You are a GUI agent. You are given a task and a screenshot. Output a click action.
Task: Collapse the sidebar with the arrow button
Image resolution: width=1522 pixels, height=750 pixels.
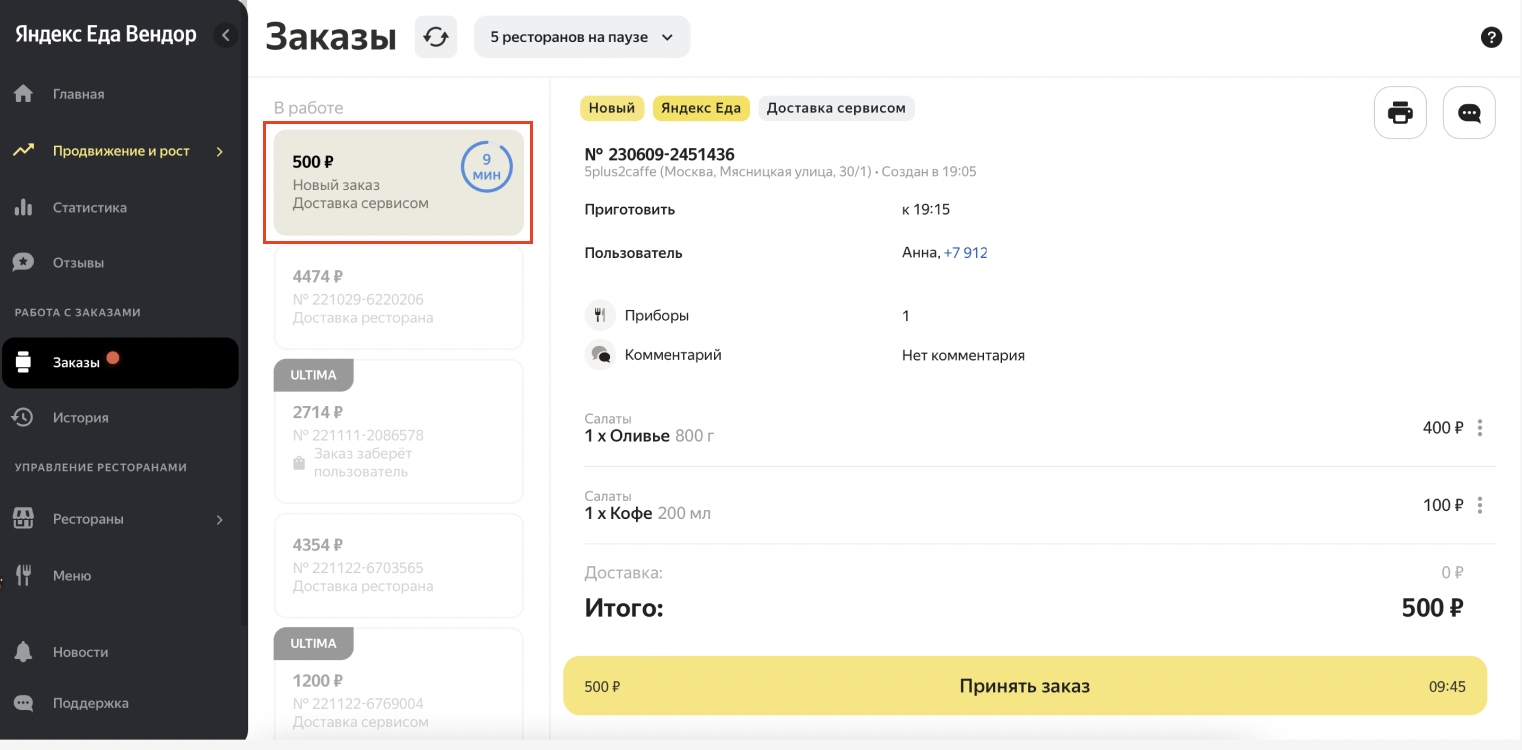click(x=226, y=35)
